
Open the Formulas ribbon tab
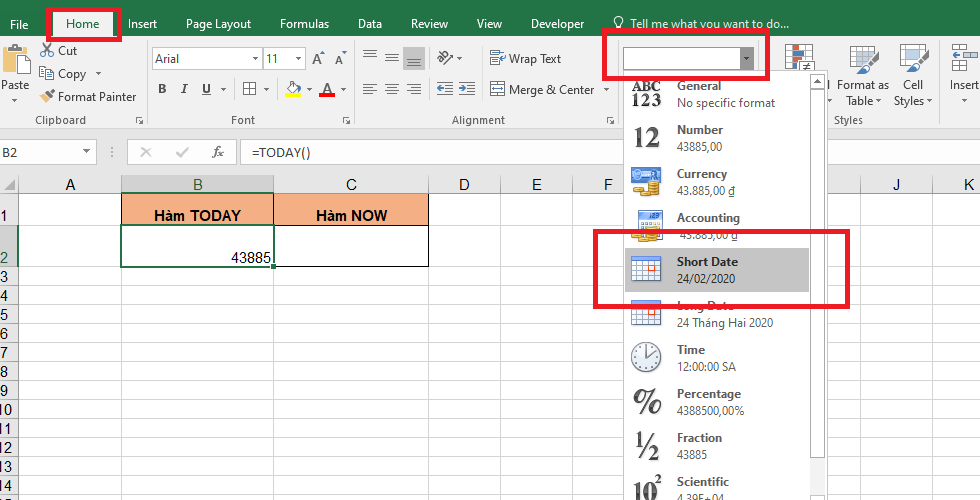pos(304,24)
